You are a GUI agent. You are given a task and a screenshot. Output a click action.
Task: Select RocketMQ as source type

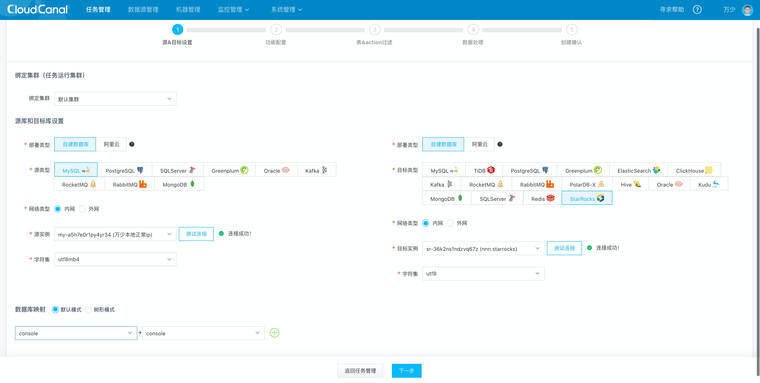pos(79,184)
